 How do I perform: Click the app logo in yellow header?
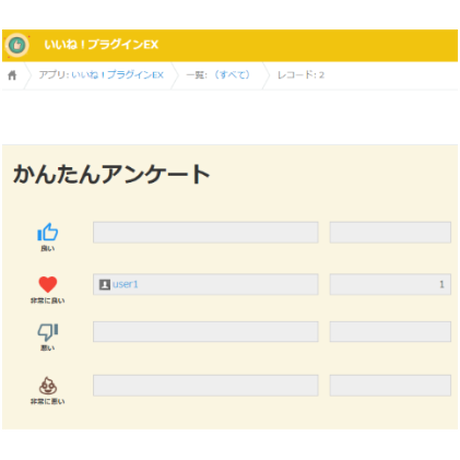pyautogui.click(x=17, y=45)
